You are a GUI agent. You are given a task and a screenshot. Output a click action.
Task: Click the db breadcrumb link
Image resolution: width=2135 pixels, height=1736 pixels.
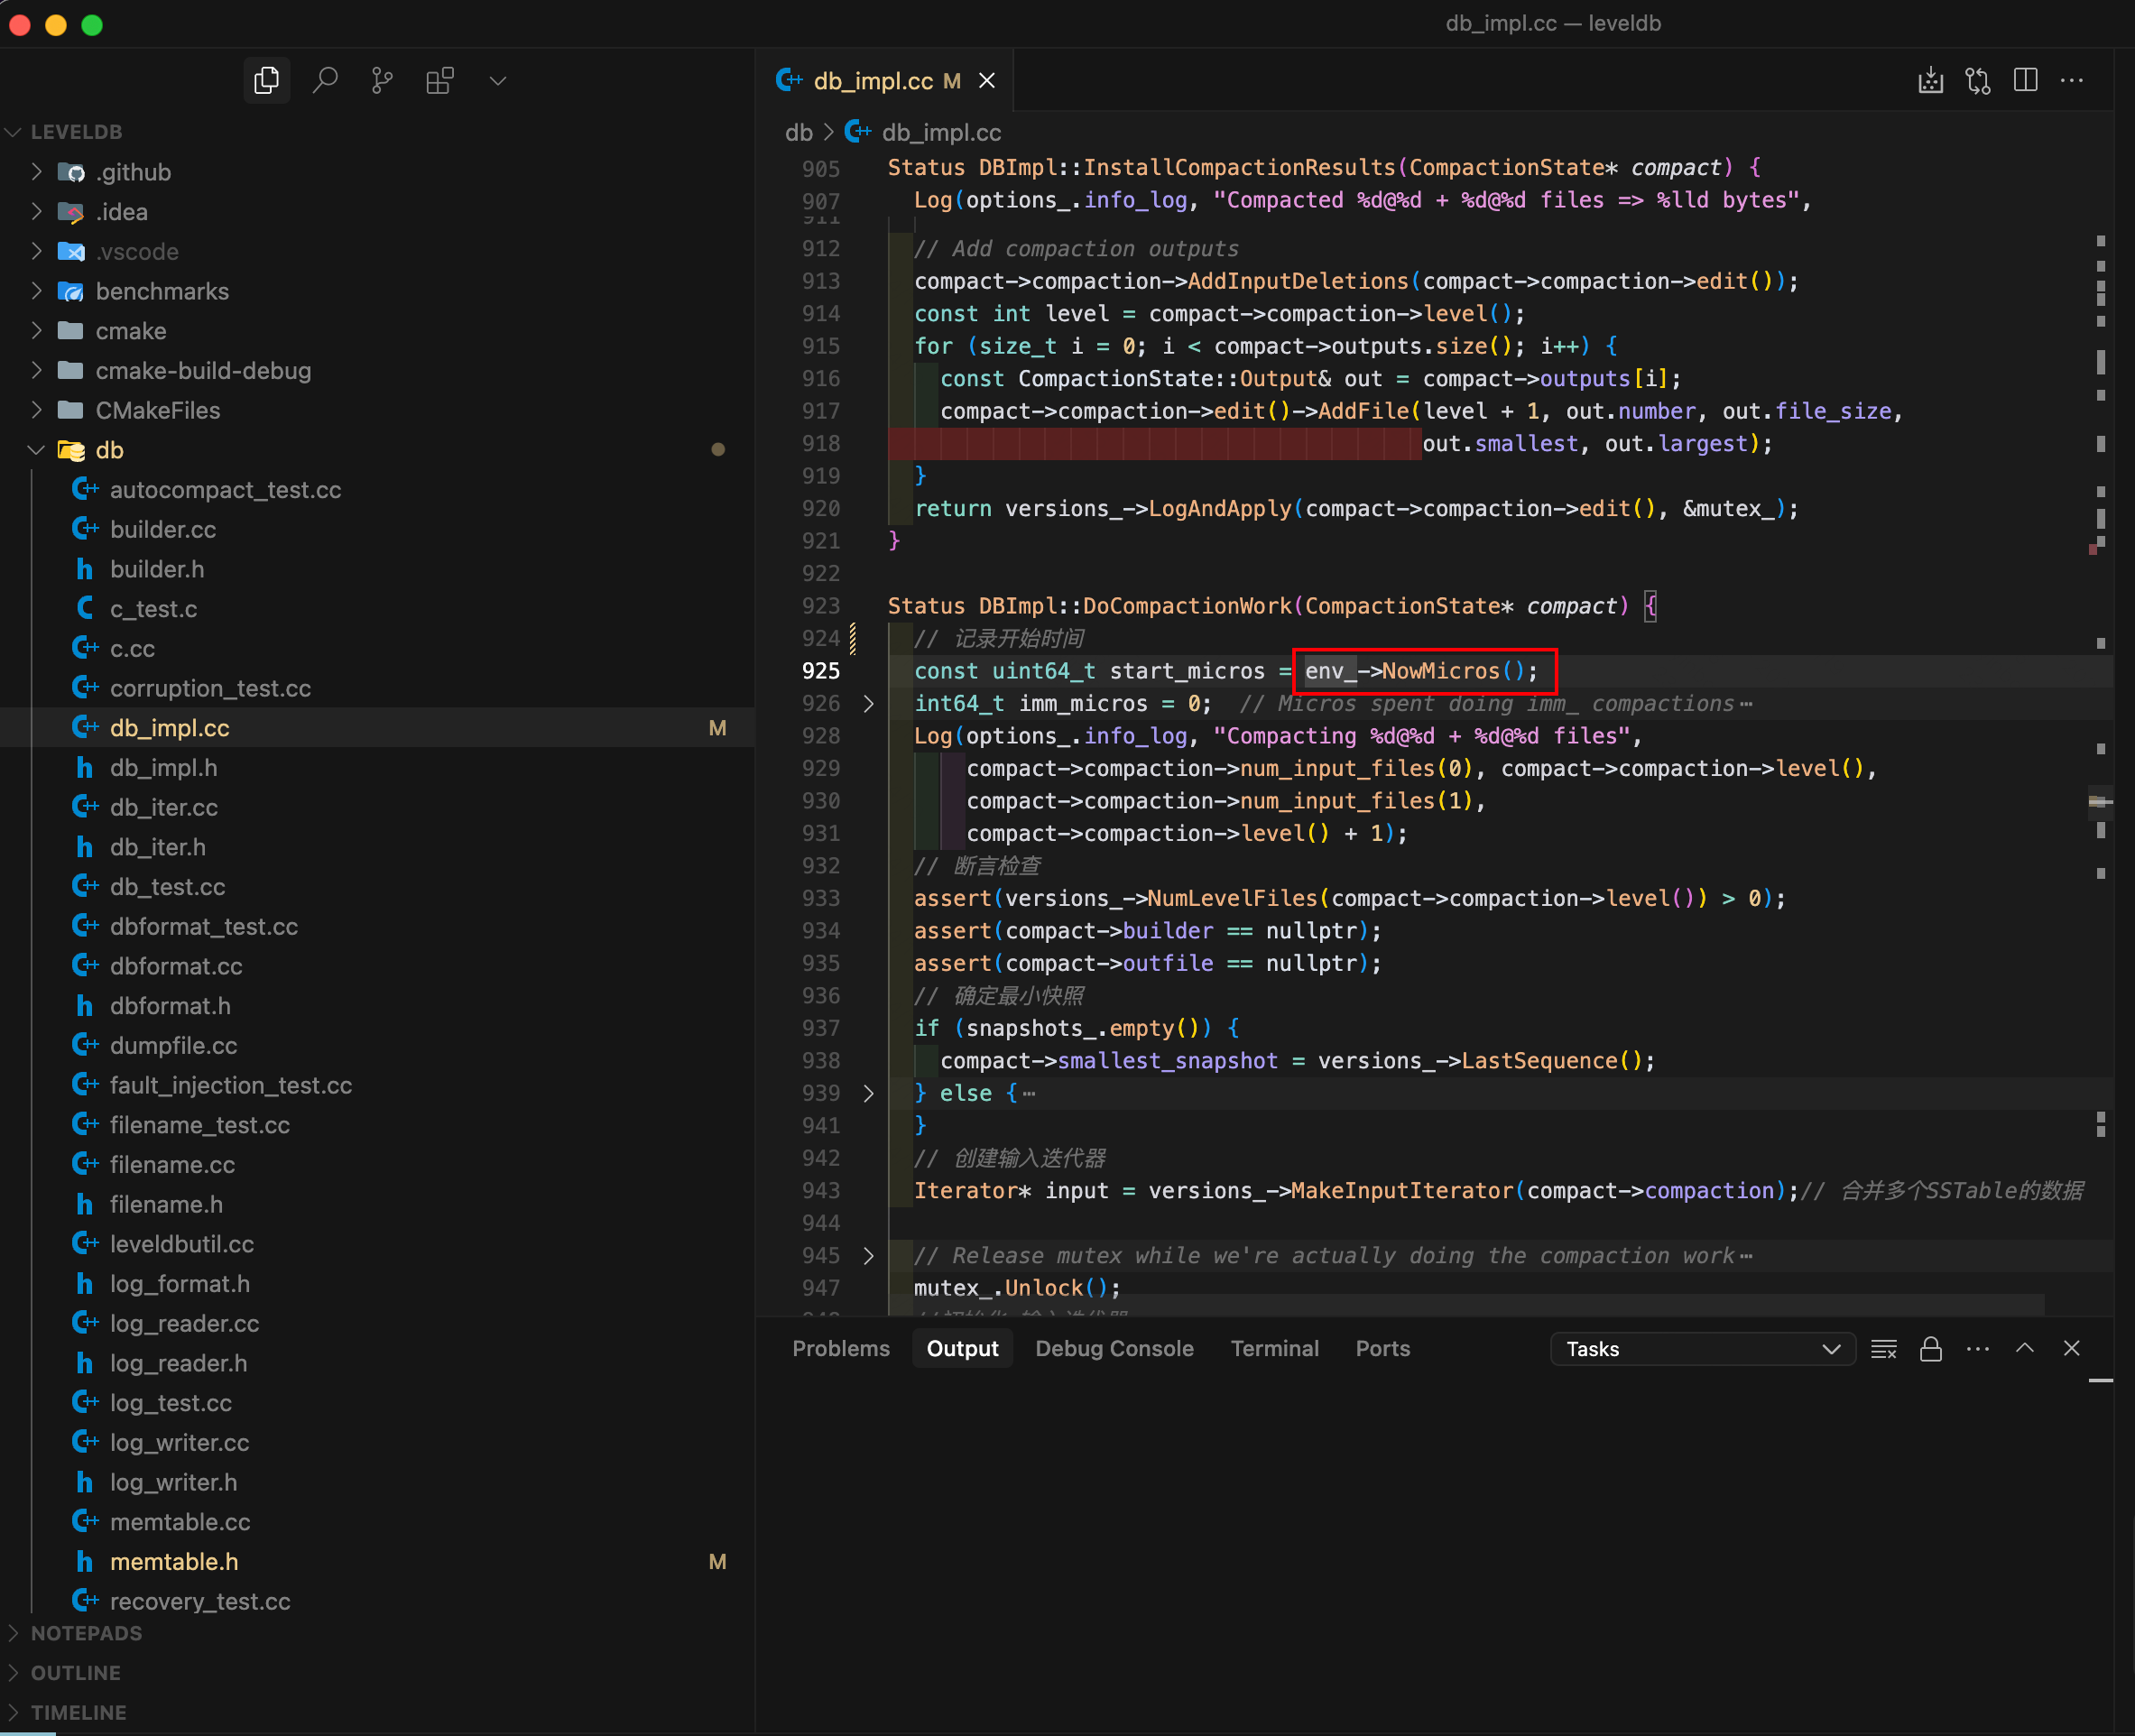pos(798,132)
